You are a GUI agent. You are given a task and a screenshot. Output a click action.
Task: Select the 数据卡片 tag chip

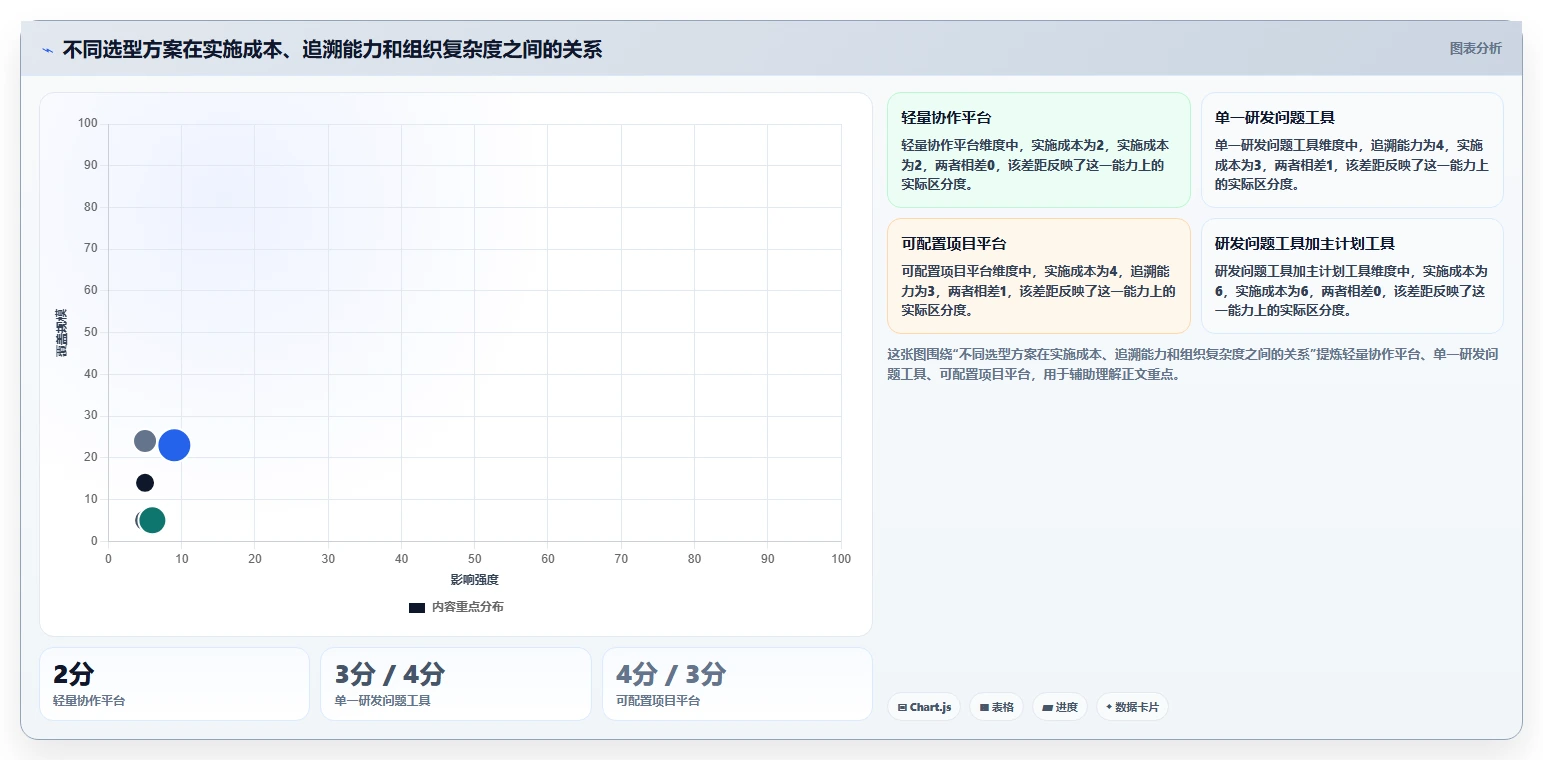[1132, 707]
